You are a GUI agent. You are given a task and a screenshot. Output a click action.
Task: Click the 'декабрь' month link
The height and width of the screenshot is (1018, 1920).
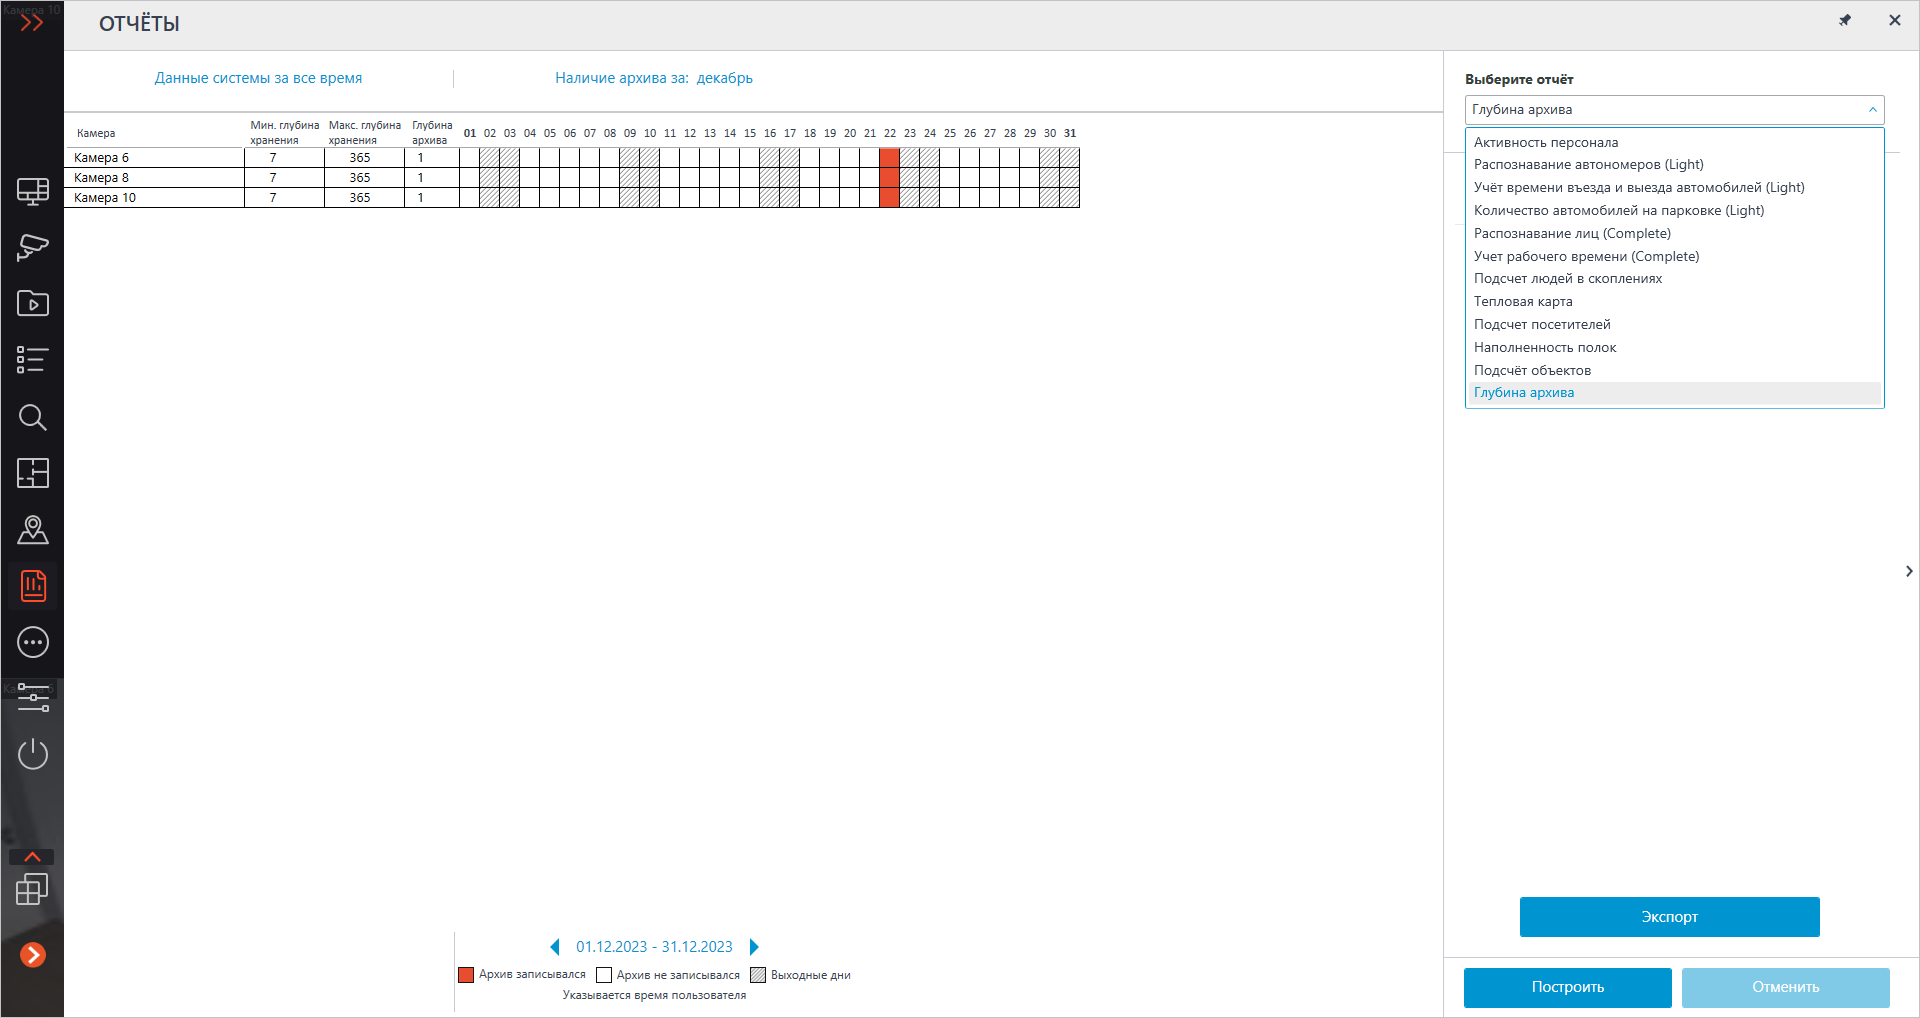coord(724,78)
